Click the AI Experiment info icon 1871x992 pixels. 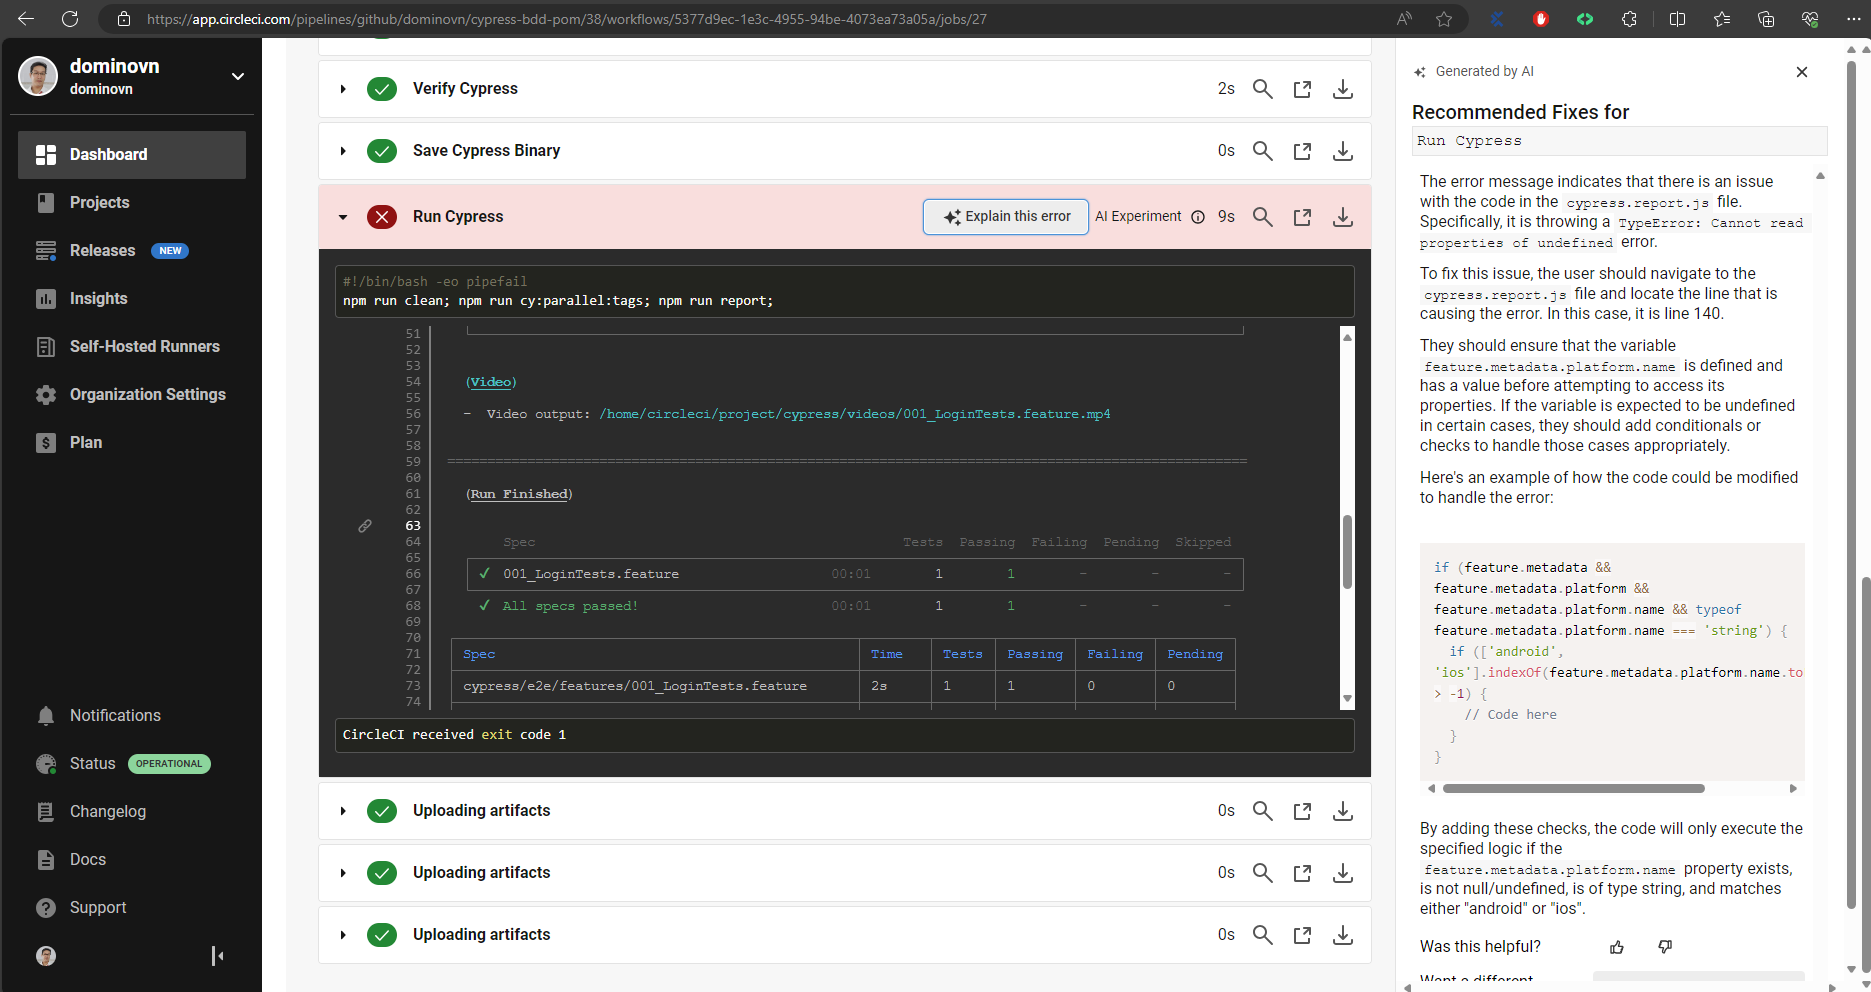[x=1198, y=217]
